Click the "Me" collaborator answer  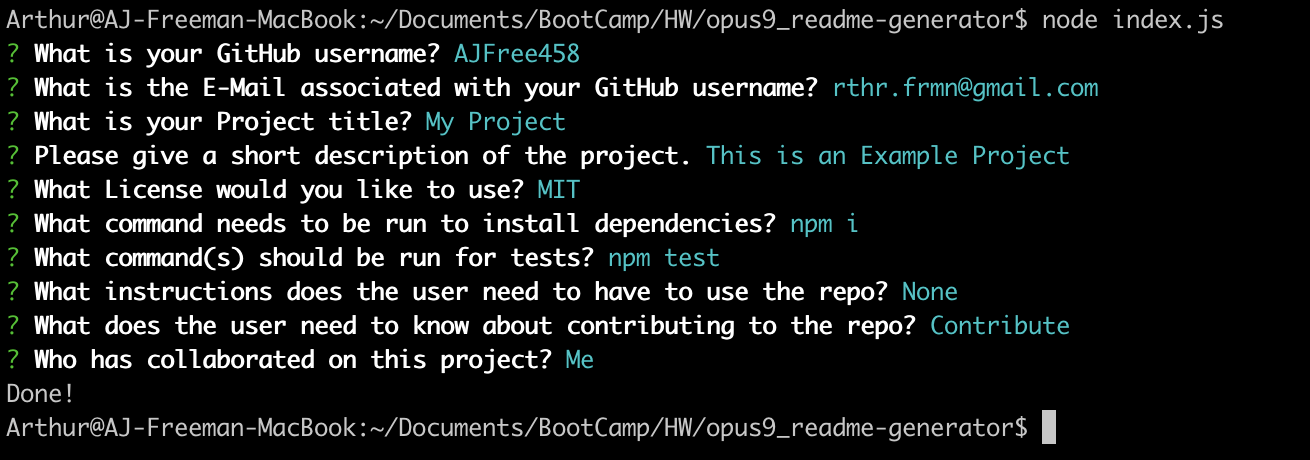coord(579,360)
